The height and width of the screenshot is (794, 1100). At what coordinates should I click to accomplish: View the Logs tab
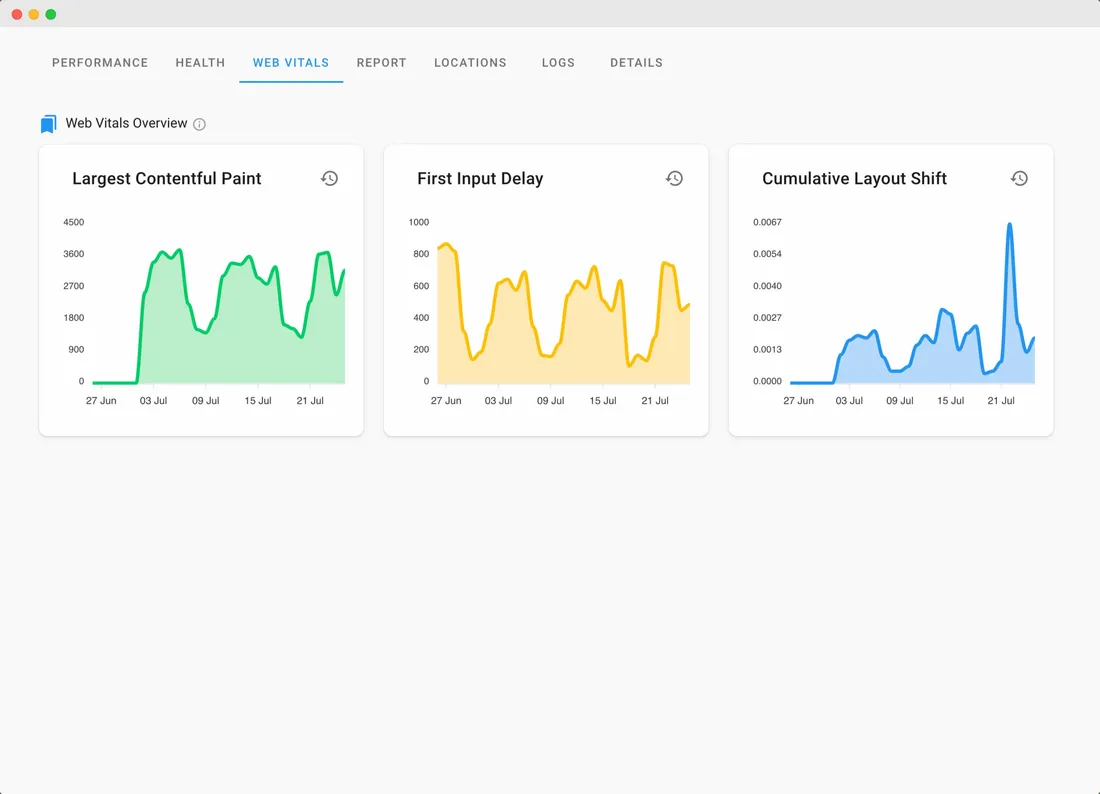point(558,62)
